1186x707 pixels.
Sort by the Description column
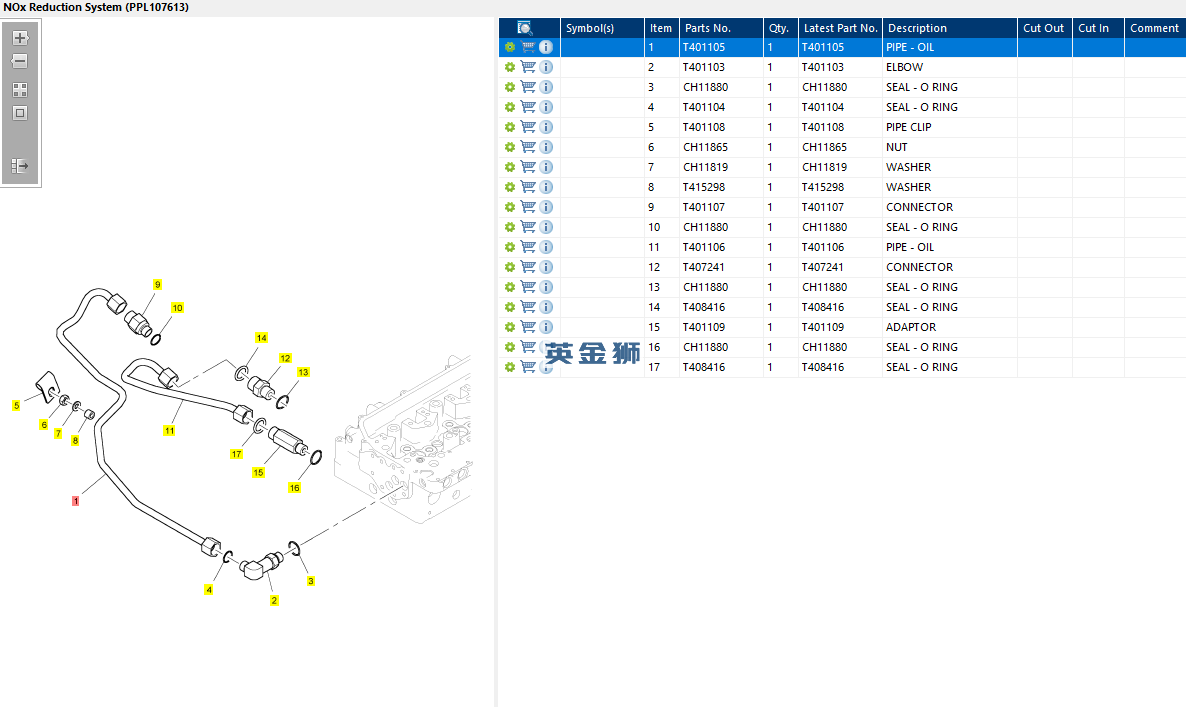click(950, 28)
